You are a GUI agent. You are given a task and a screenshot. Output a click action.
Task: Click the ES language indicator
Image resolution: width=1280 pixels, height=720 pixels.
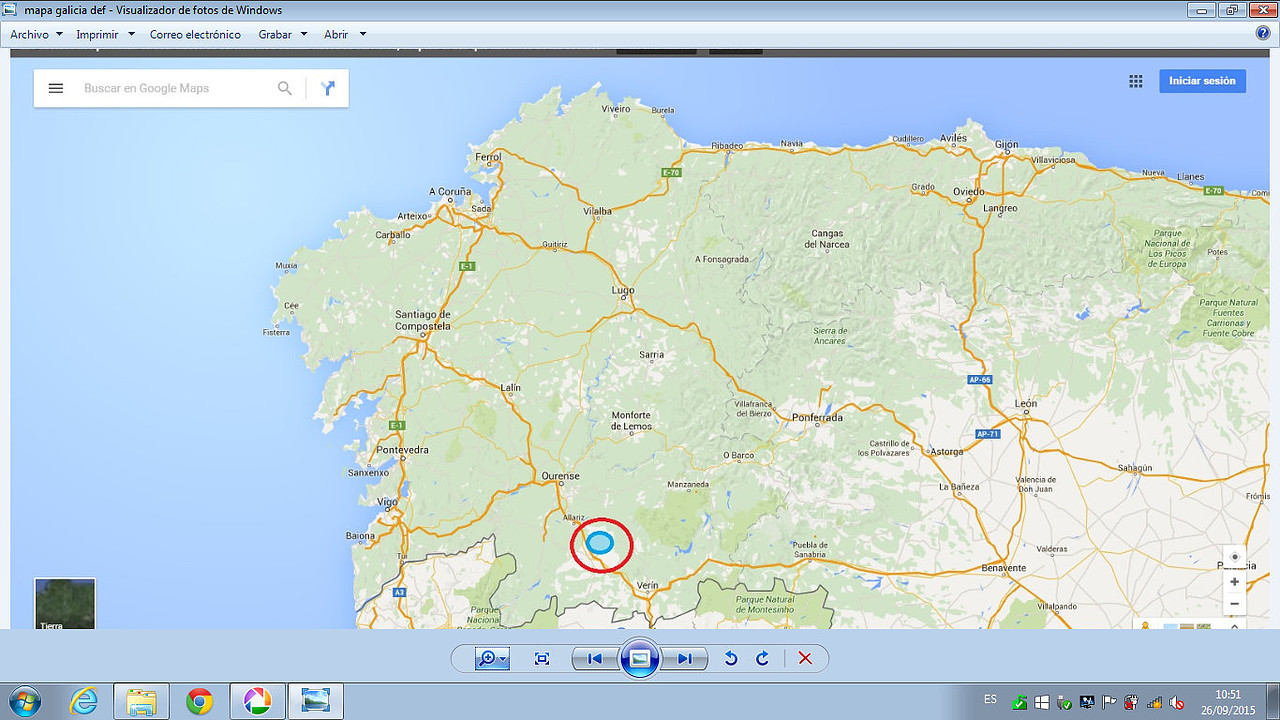(x=990, y=699)
